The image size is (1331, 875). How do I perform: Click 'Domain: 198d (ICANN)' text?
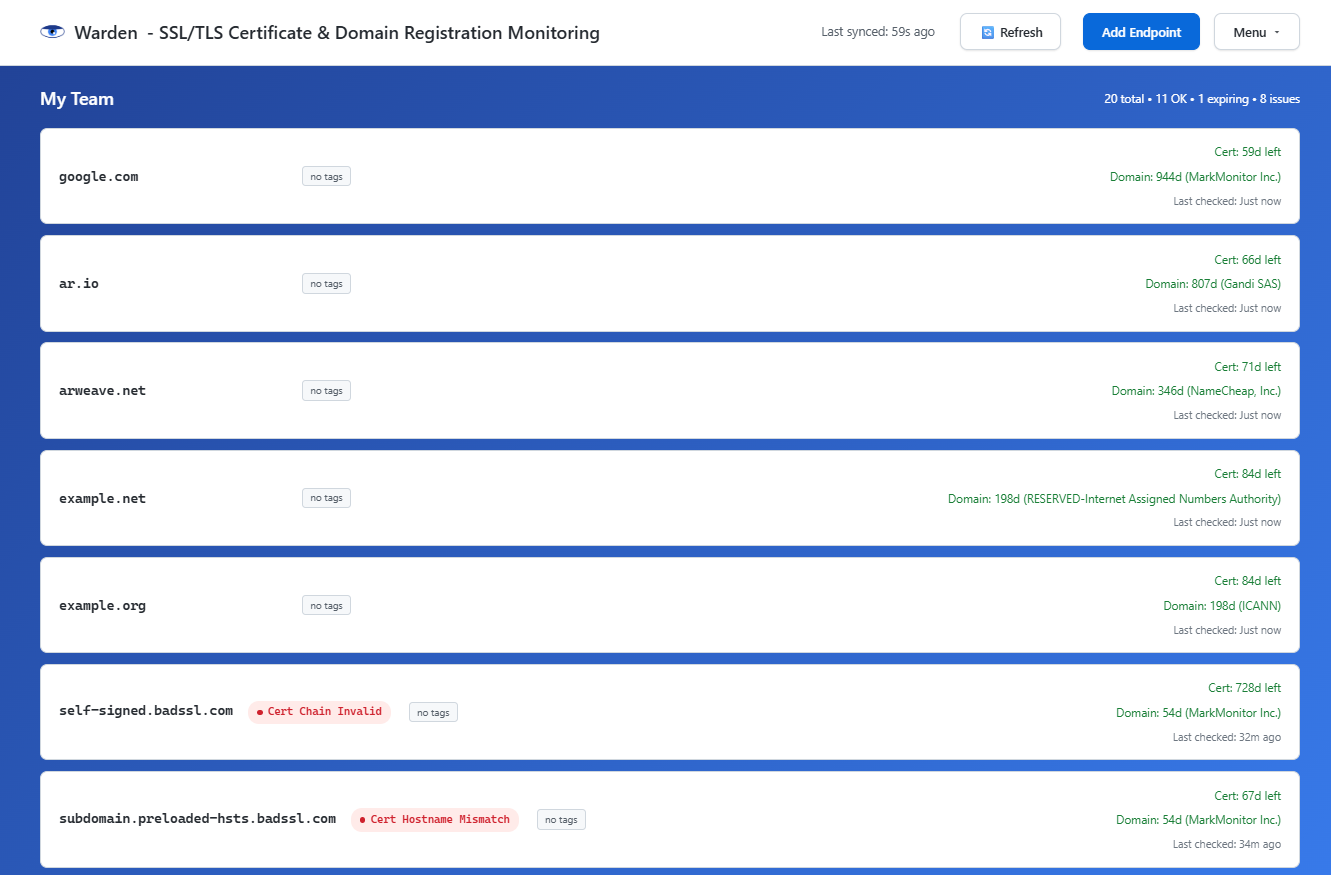pos(1222,606)
